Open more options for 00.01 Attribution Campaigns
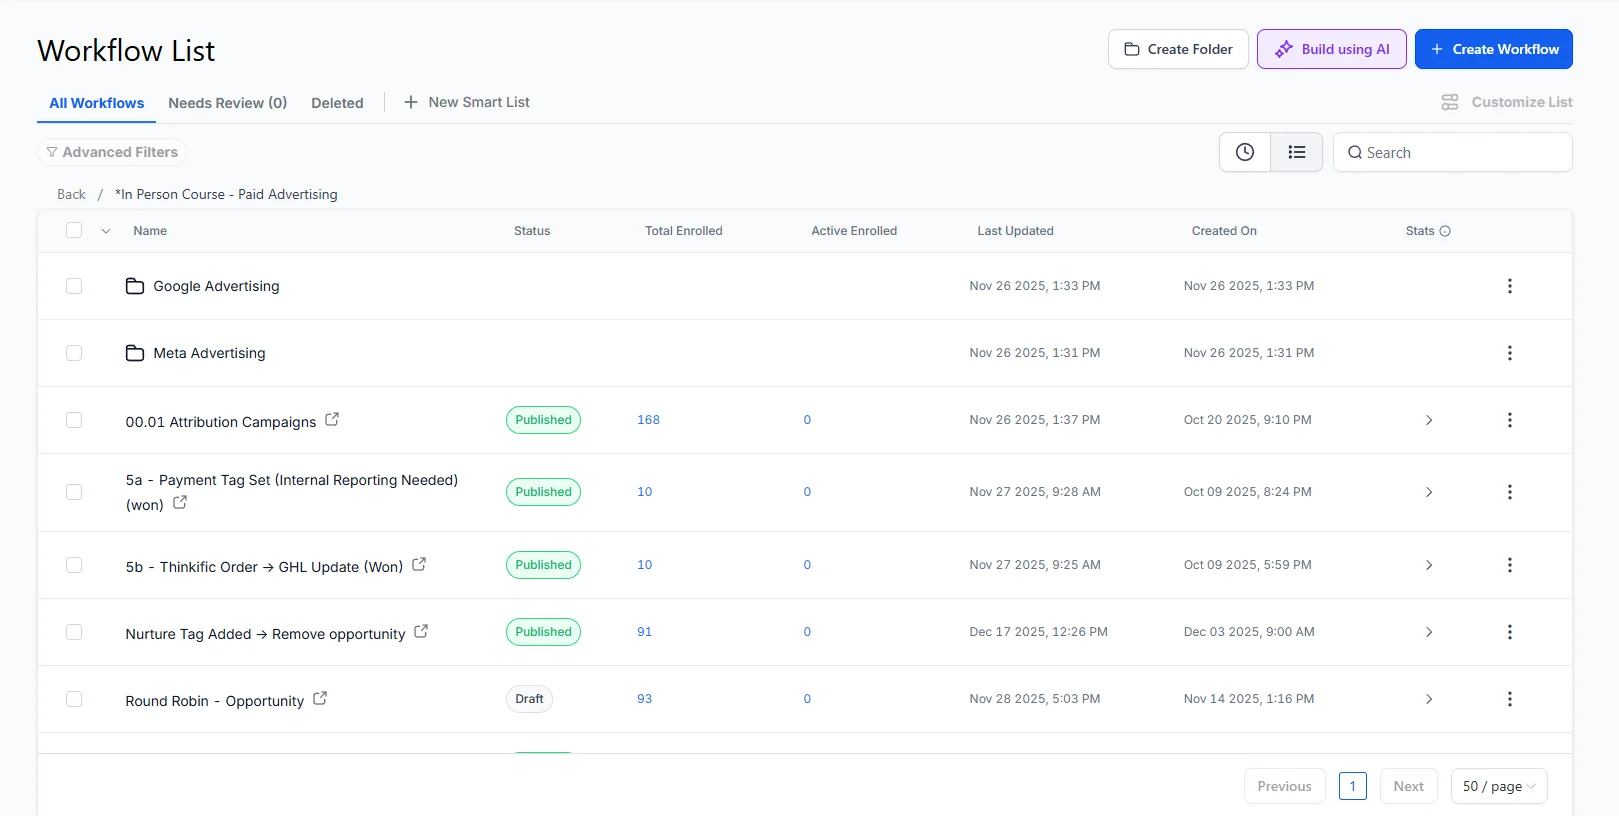Screen dimensions: 1619x816 point(1510,420)
